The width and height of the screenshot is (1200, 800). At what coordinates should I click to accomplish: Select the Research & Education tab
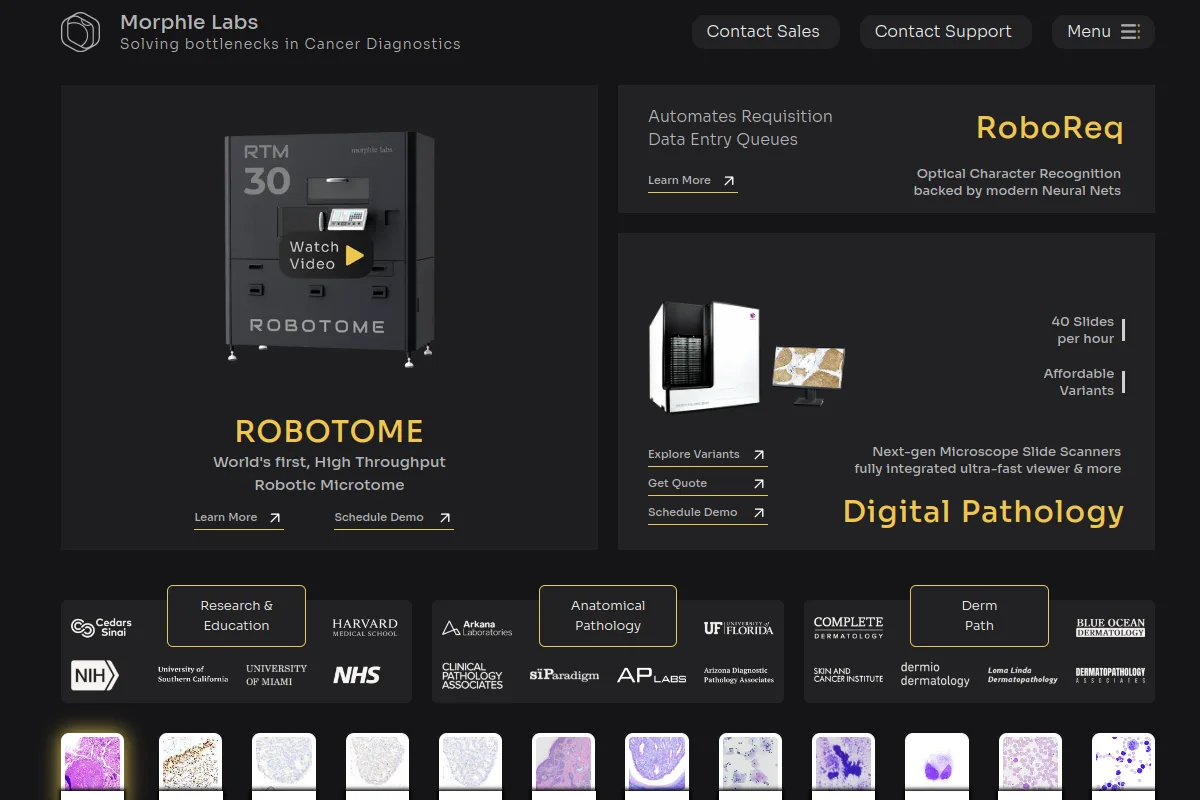point(236,616)
